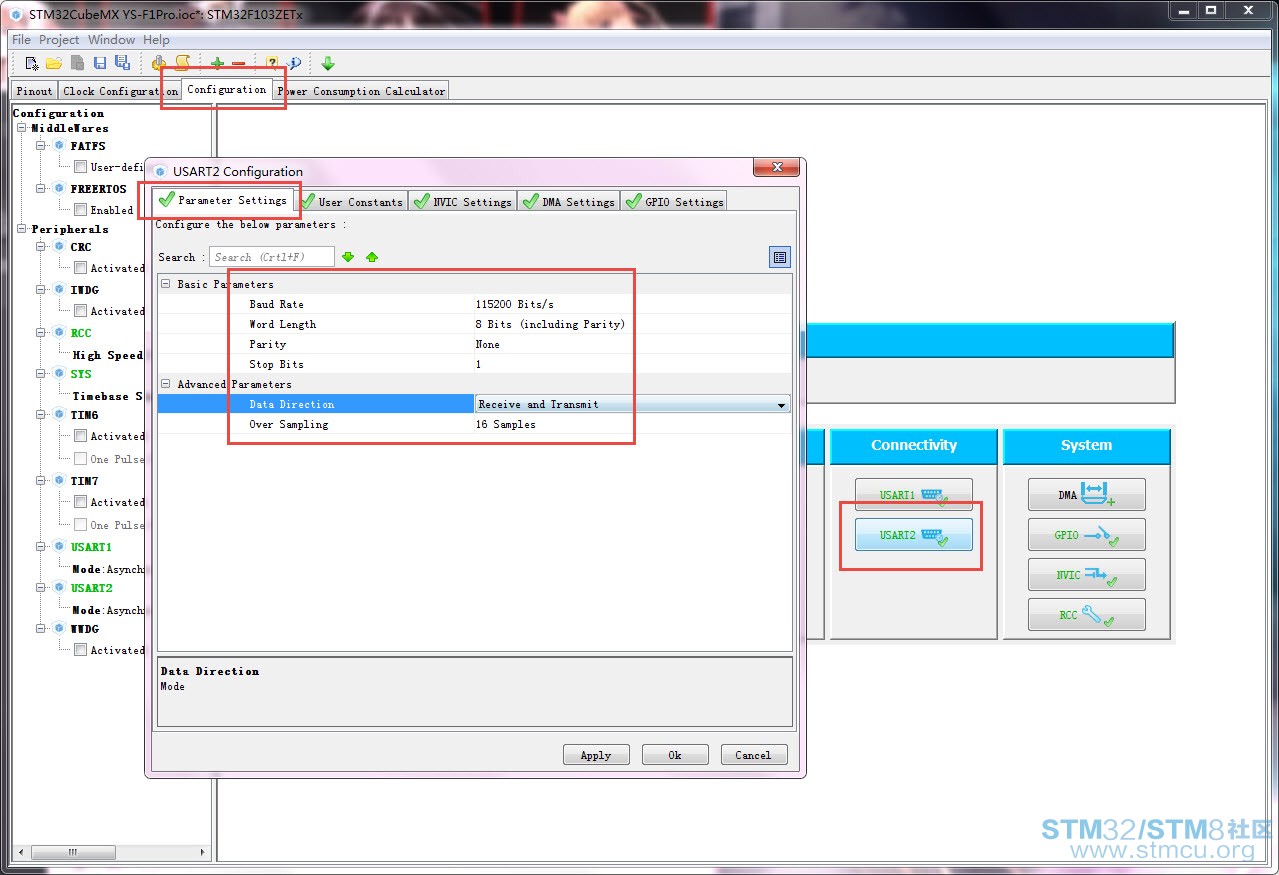Switch to User Constants tab
Screen dimensions: 1279x875
pyautogui.click(x=352, y=201)
